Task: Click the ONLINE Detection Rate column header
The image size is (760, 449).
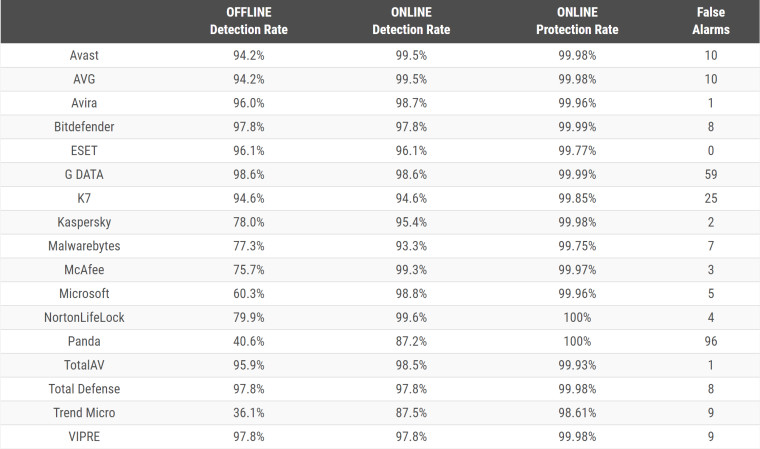Action: [x=412, y=21]
